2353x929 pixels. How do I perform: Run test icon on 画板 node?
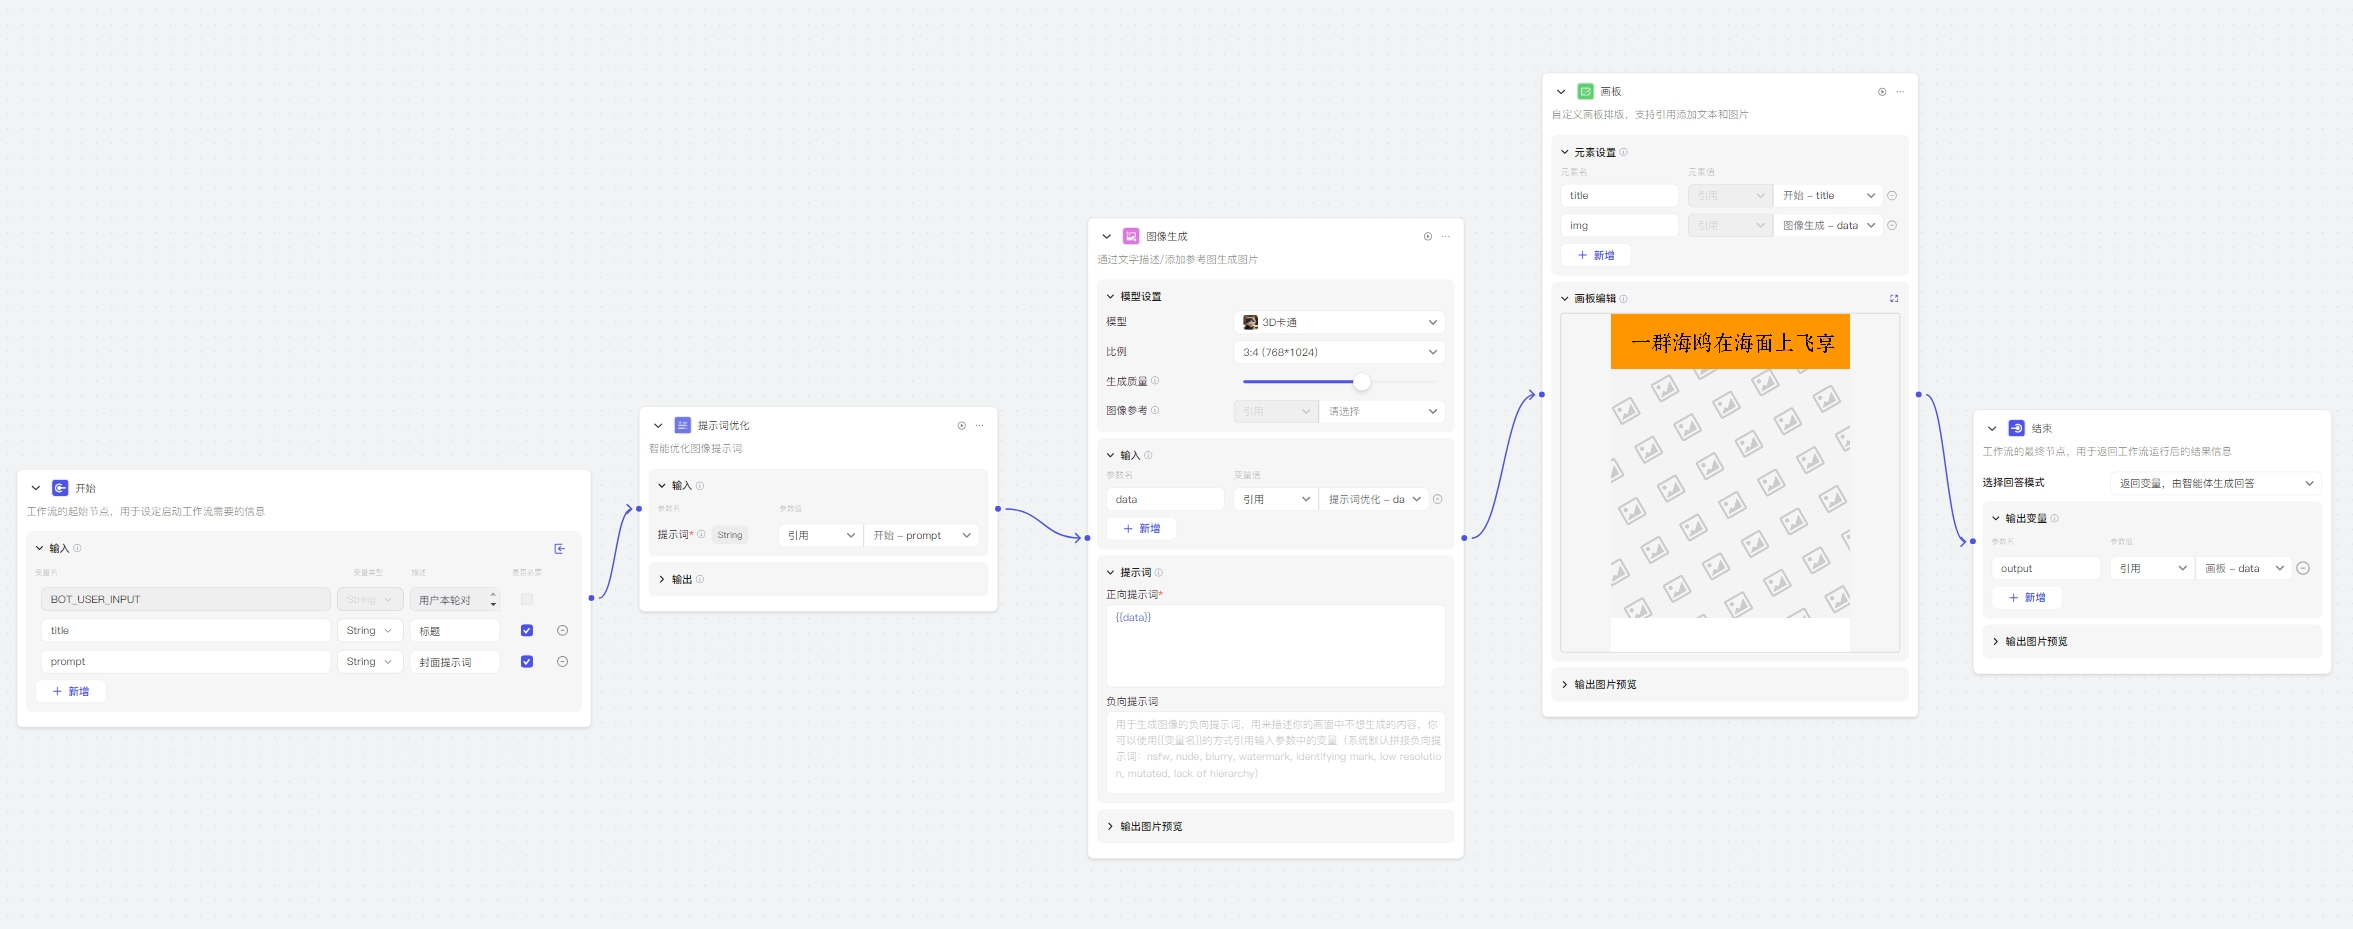[x=1882, y=91]
